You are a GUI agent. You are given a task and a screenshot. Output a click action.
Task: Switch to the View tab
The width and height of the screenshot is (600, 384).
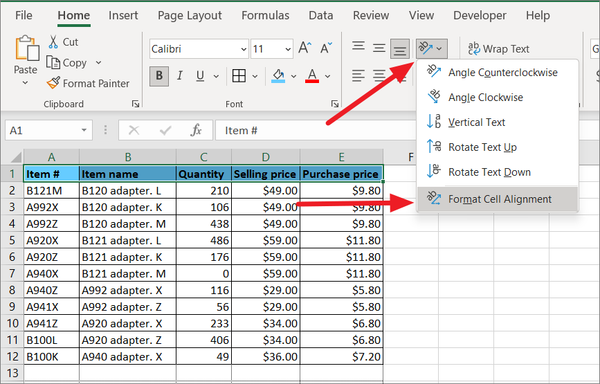point(421,15)
